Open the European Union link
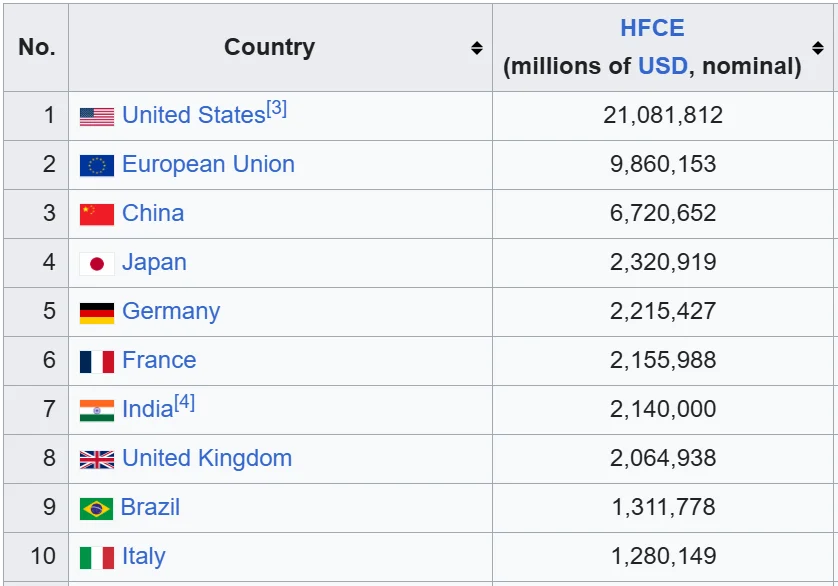This screenshot has height=586, width=838. click(208, 165)
